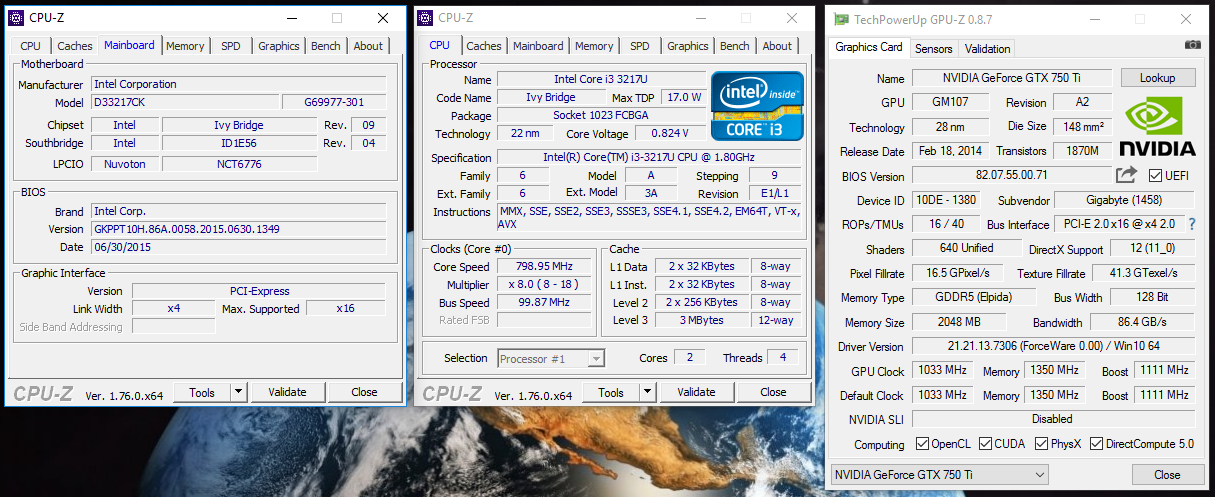The image size is (1215, 497).
Task: Click the CPU-Z Mainboard window title icon
Action: point(17,18)
